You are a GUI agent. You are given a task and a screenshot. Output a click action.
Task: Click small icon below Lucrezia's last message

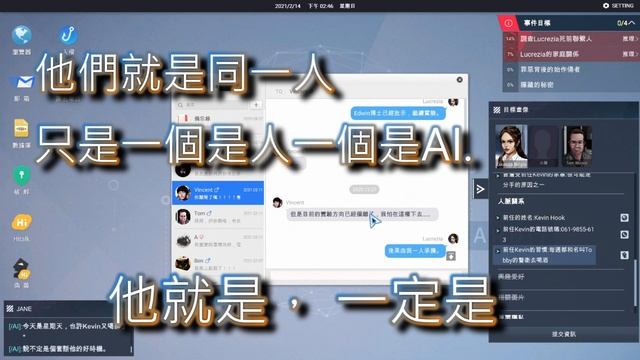pos(451,256)
